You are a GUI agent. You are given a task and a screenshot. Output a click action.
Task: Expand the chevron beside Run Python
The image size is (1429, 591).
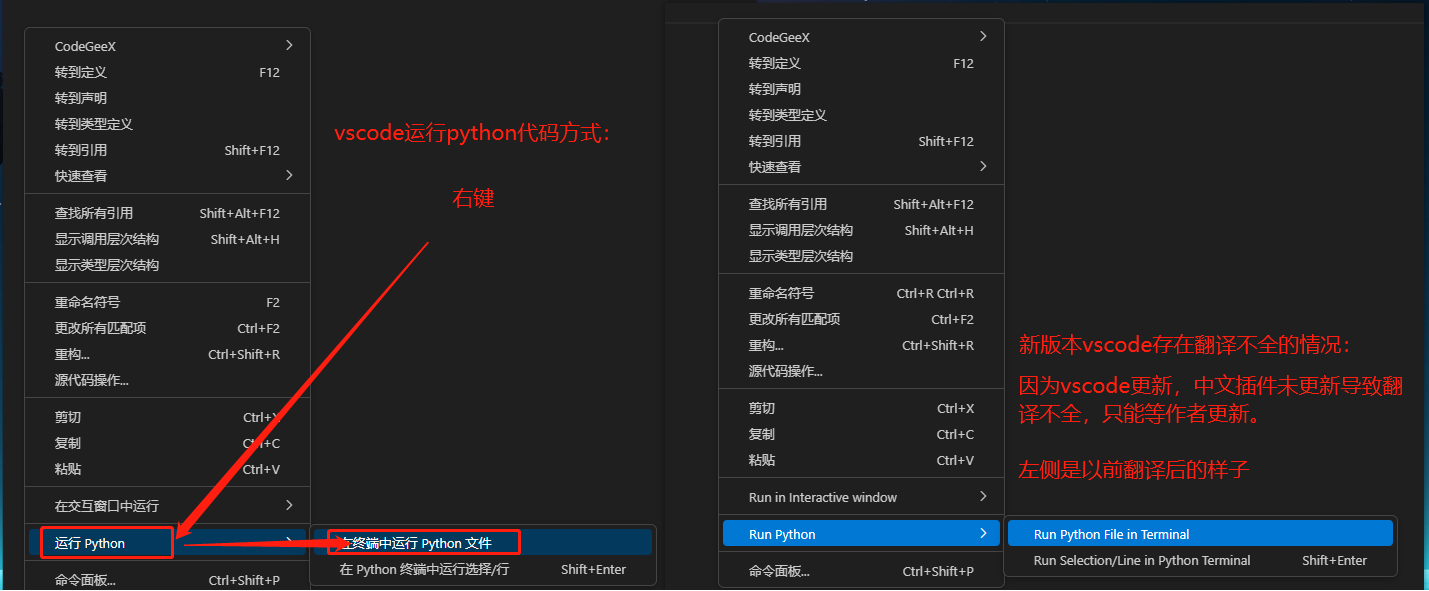pos(983,533)
